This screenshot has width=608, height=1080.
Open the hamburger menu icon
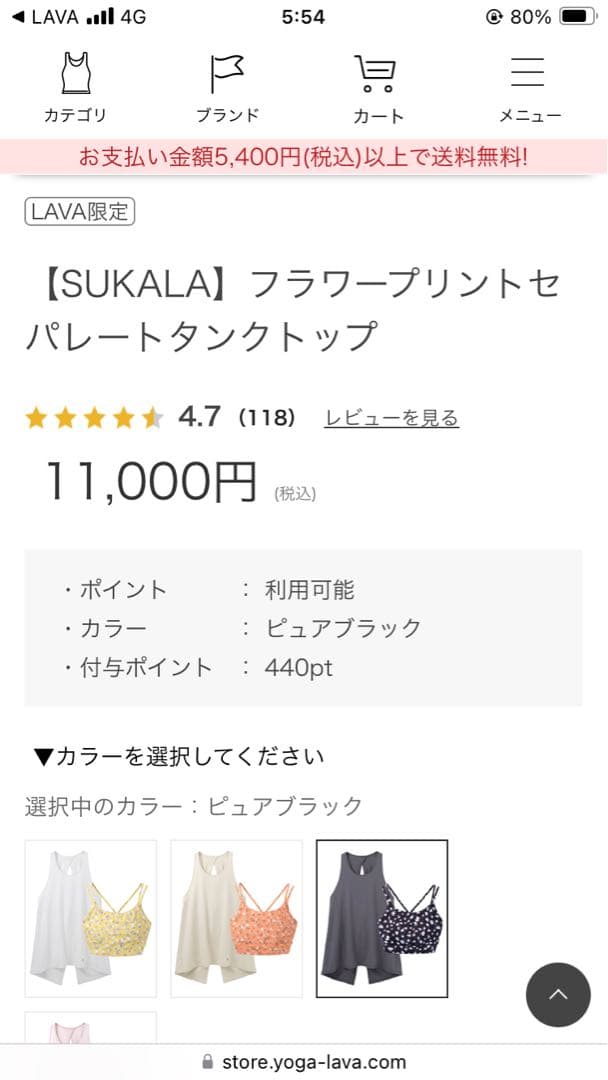[528, 72]
